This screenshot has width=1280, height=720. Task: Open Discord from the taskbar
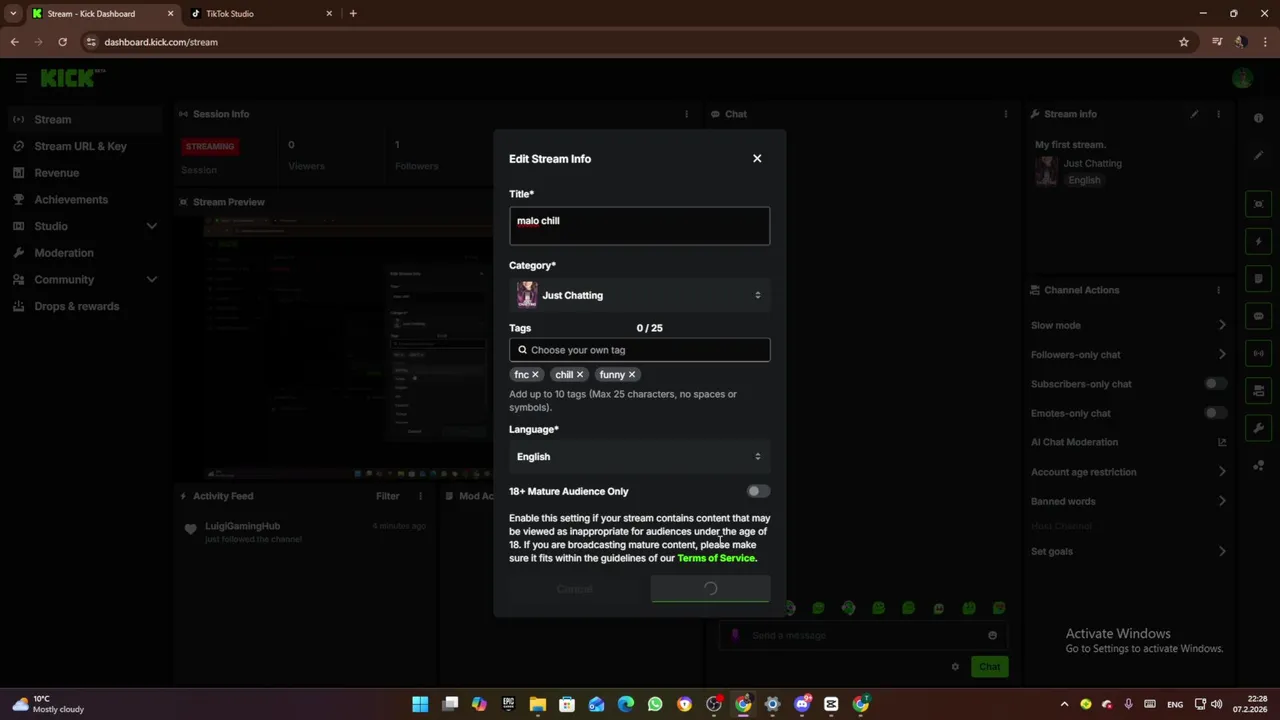click(802, 704)
